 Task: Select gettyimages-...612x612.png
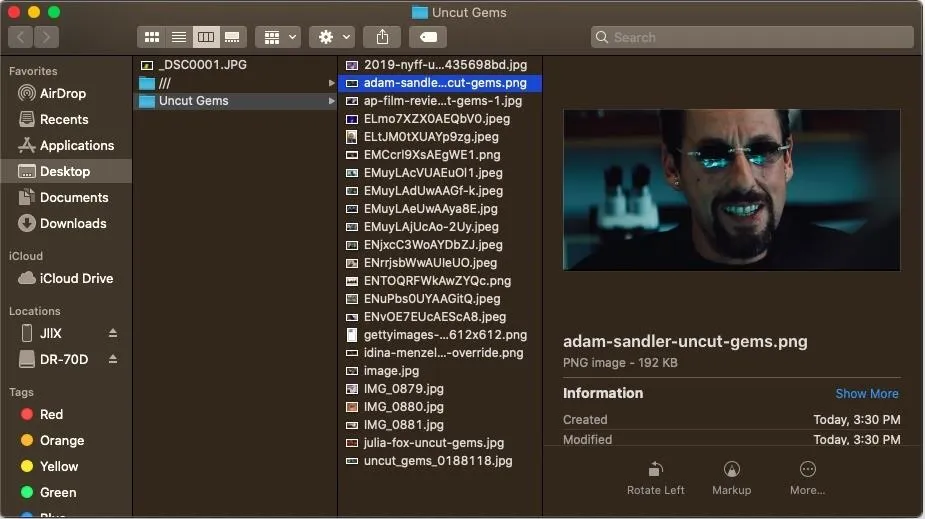[441, 335]
